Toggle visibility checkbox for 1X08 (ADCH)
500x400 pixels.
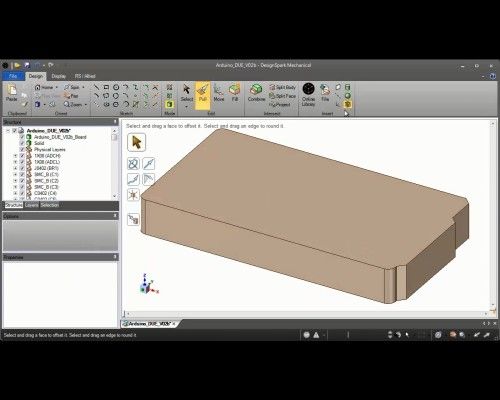coord(22,156)
